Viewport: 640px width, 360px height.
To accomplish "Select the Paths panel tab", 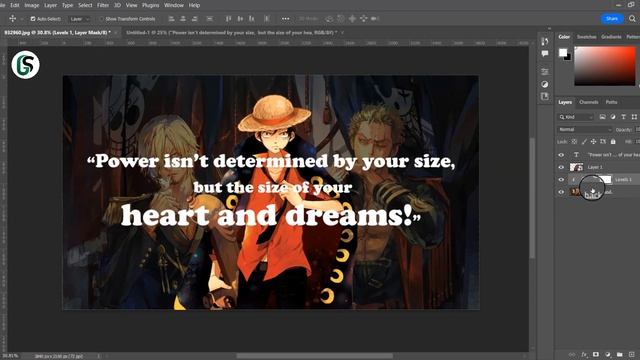I will (611, 102).
